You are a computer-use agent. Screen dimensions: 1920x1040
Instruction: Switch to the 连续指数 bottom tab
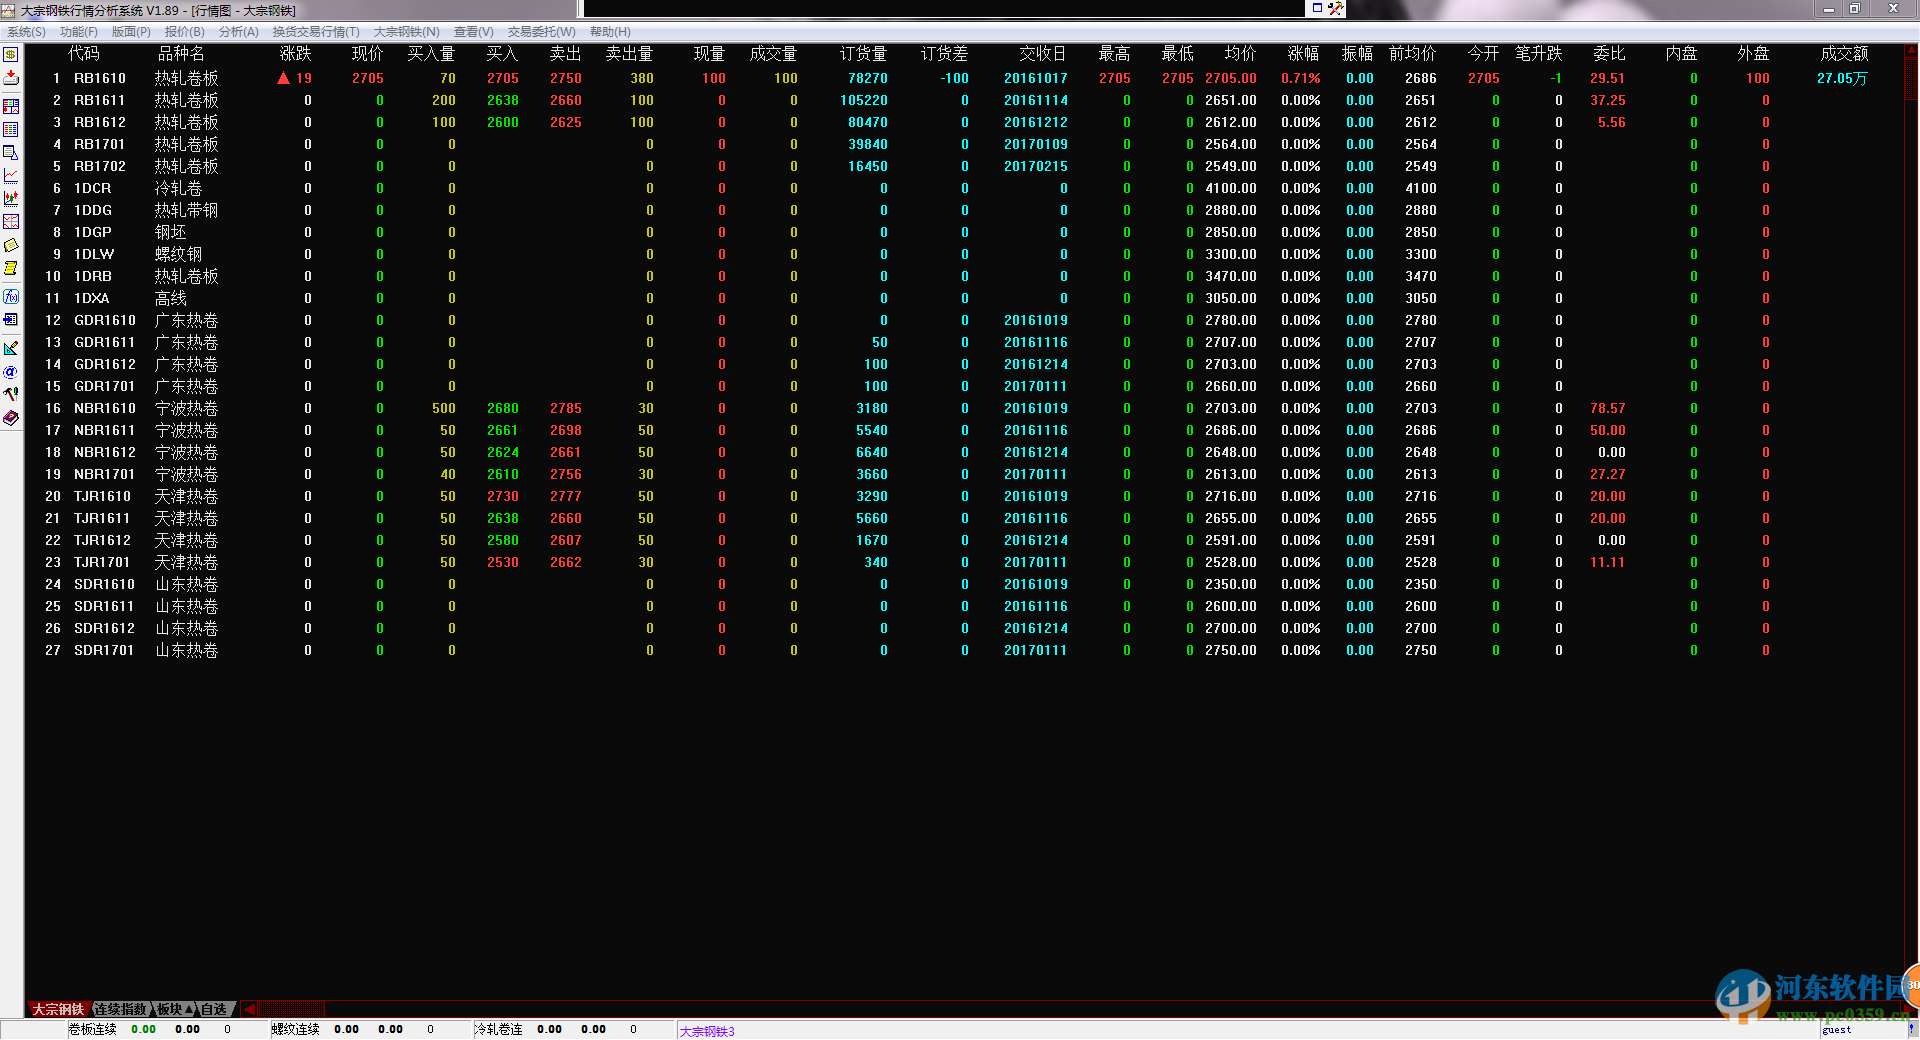[120, 1009]
